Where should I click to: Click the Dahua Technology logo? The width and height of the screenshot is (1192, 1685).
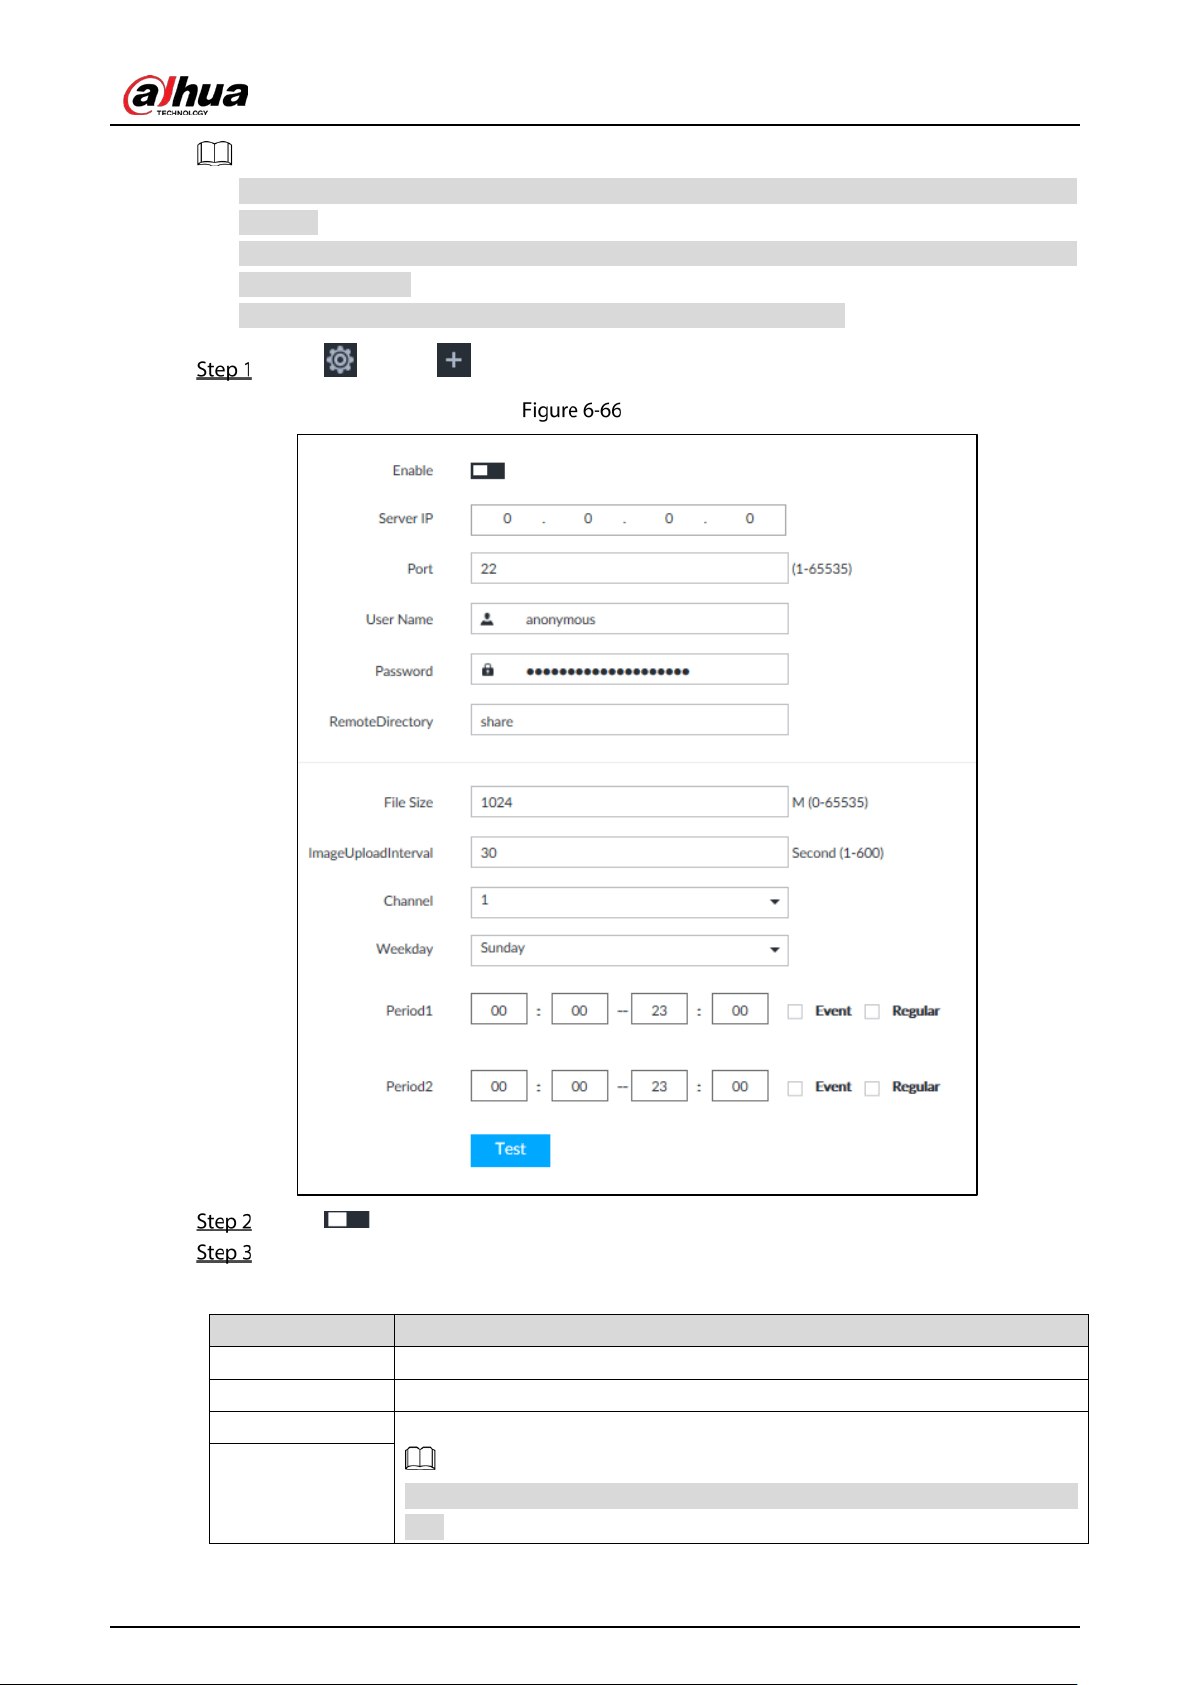[x=186, y=96]
